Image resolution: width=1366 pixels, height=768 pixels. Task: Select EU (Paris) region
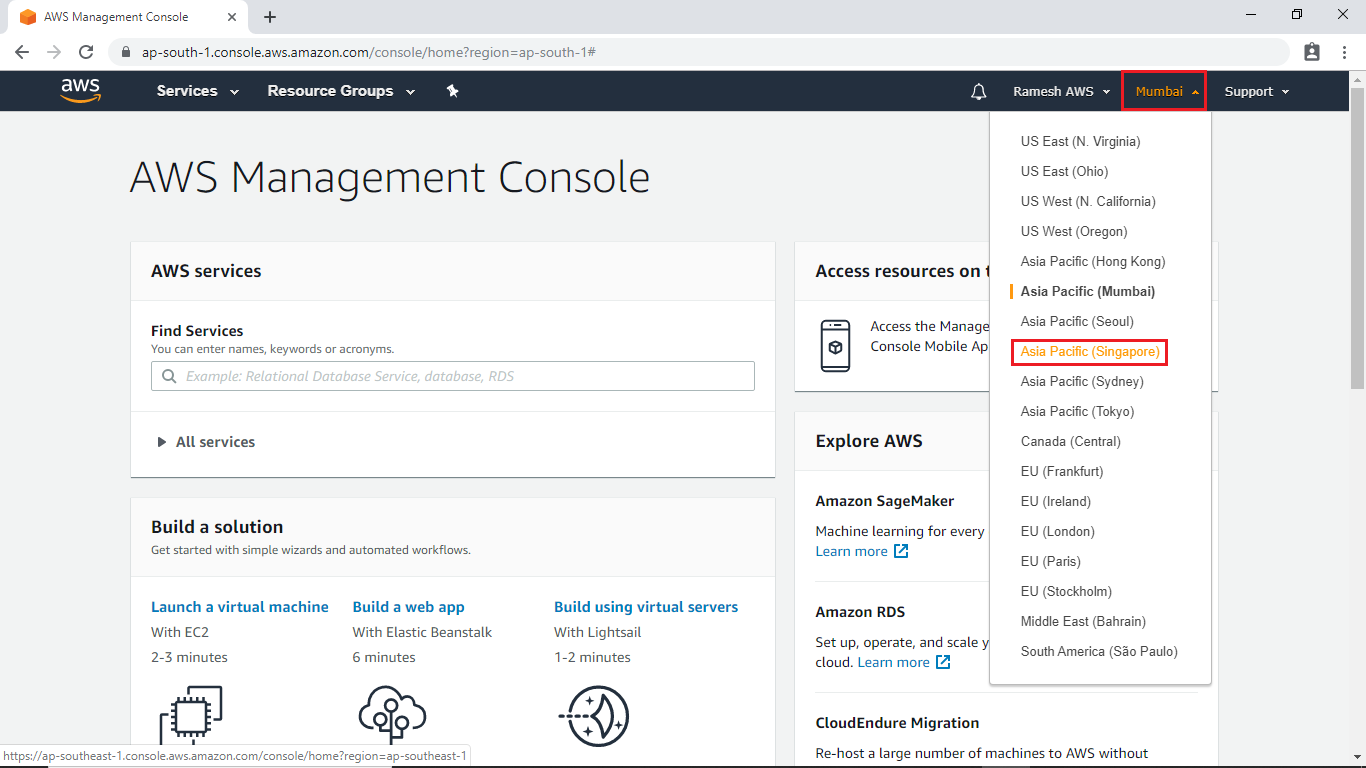1051,562
